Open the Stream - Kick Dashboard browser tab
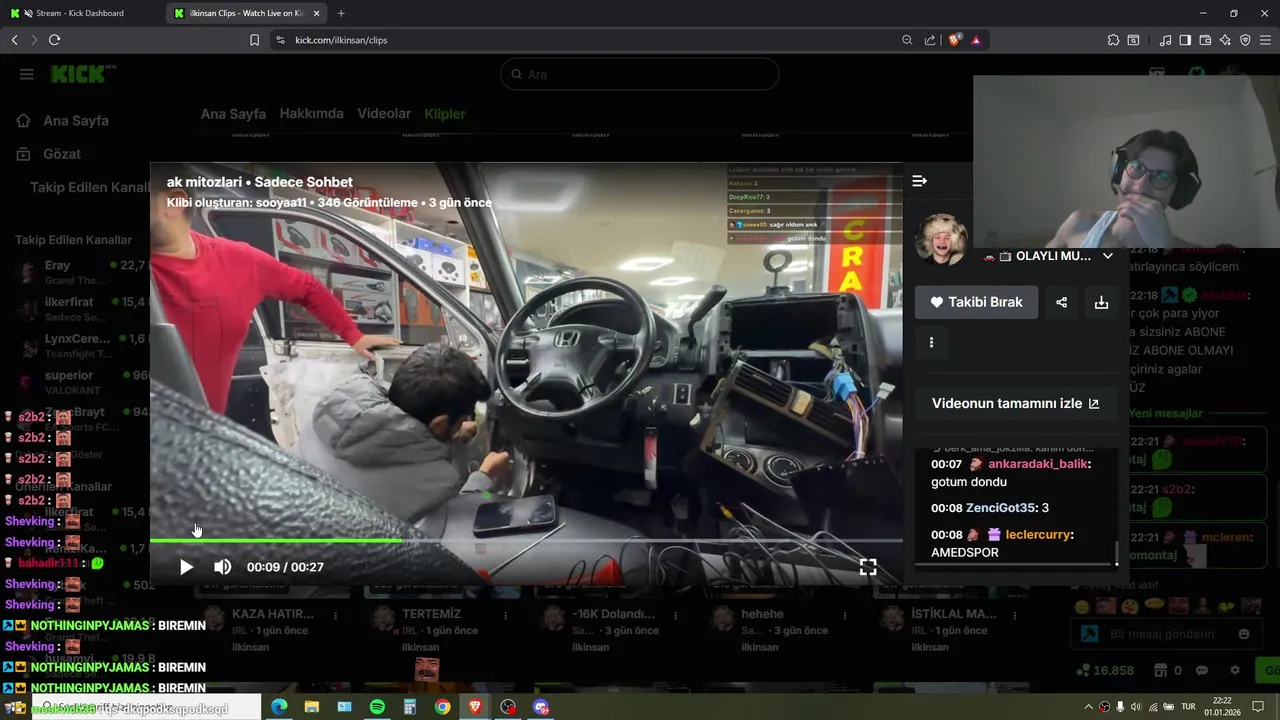Viewport: 1280px width, 720px height. 82,13
